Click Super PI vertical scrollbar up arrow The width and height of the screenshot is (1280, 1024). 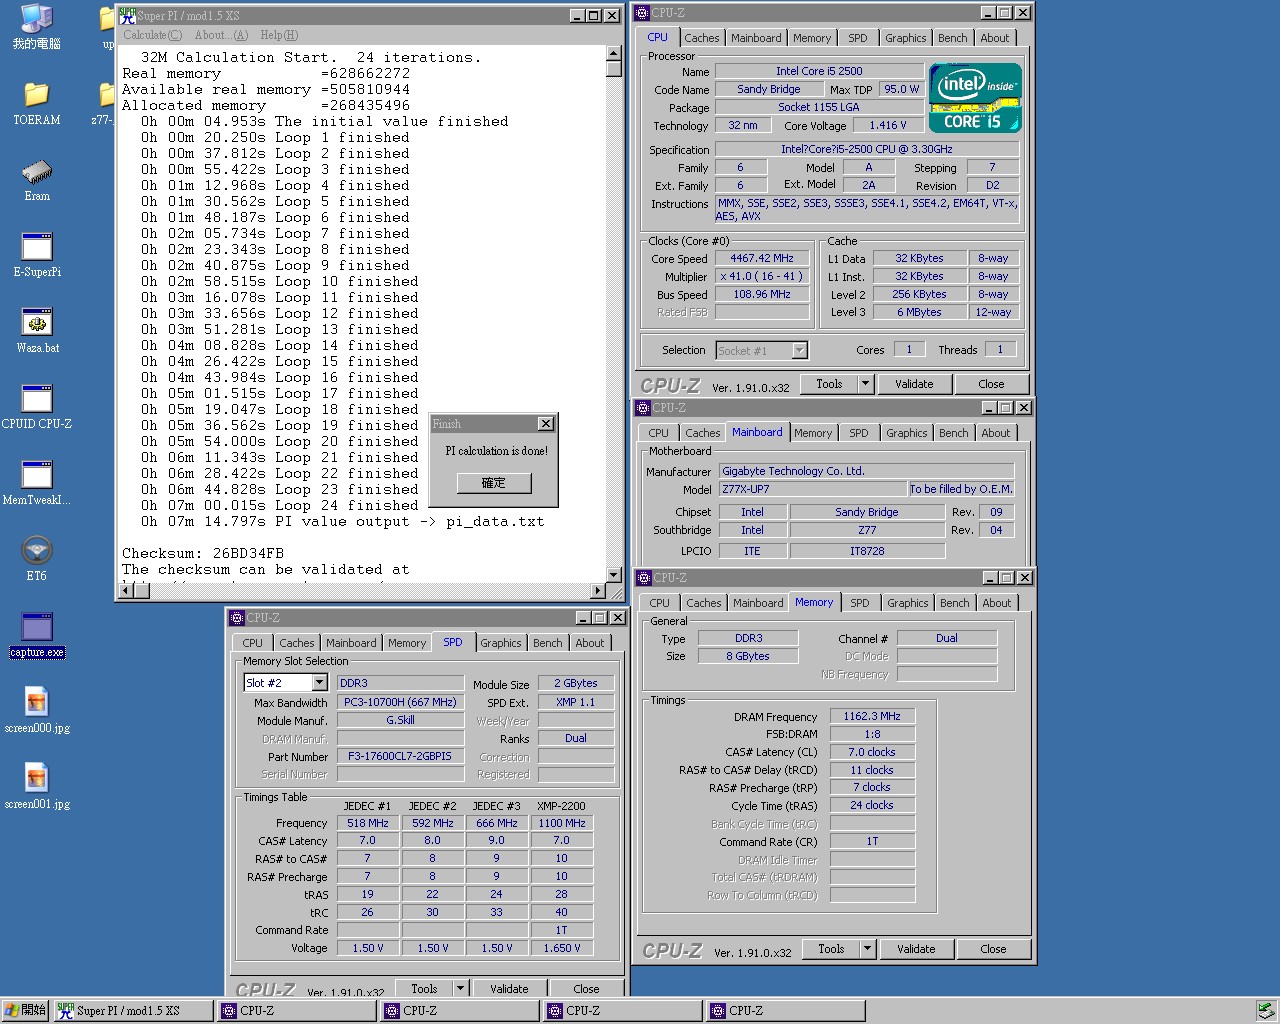pyautogui.click(x=614, y=55)
